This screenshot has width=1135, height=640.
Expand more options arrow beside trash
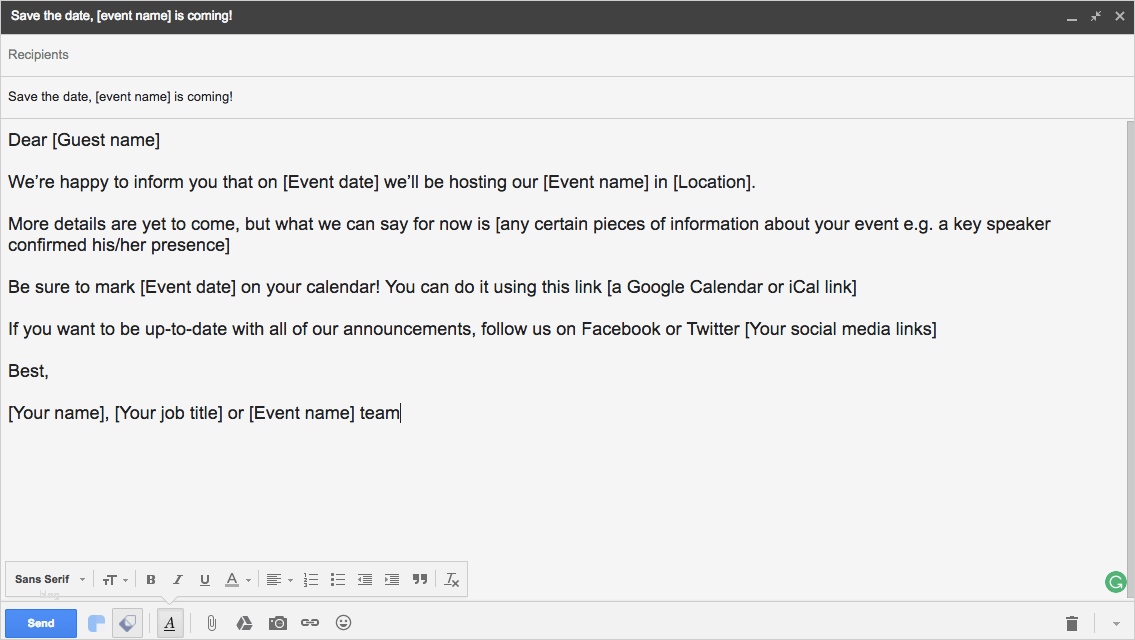pos(1116,623)
